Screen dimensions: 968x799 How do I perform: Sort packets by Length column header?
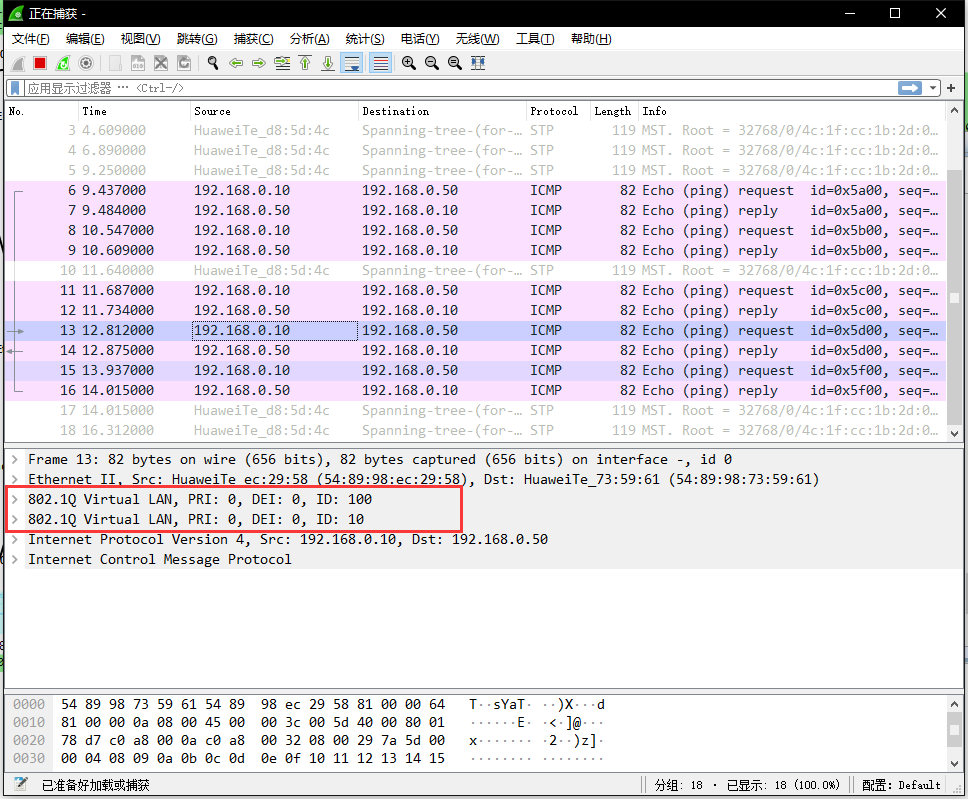[x=614, y=111]
